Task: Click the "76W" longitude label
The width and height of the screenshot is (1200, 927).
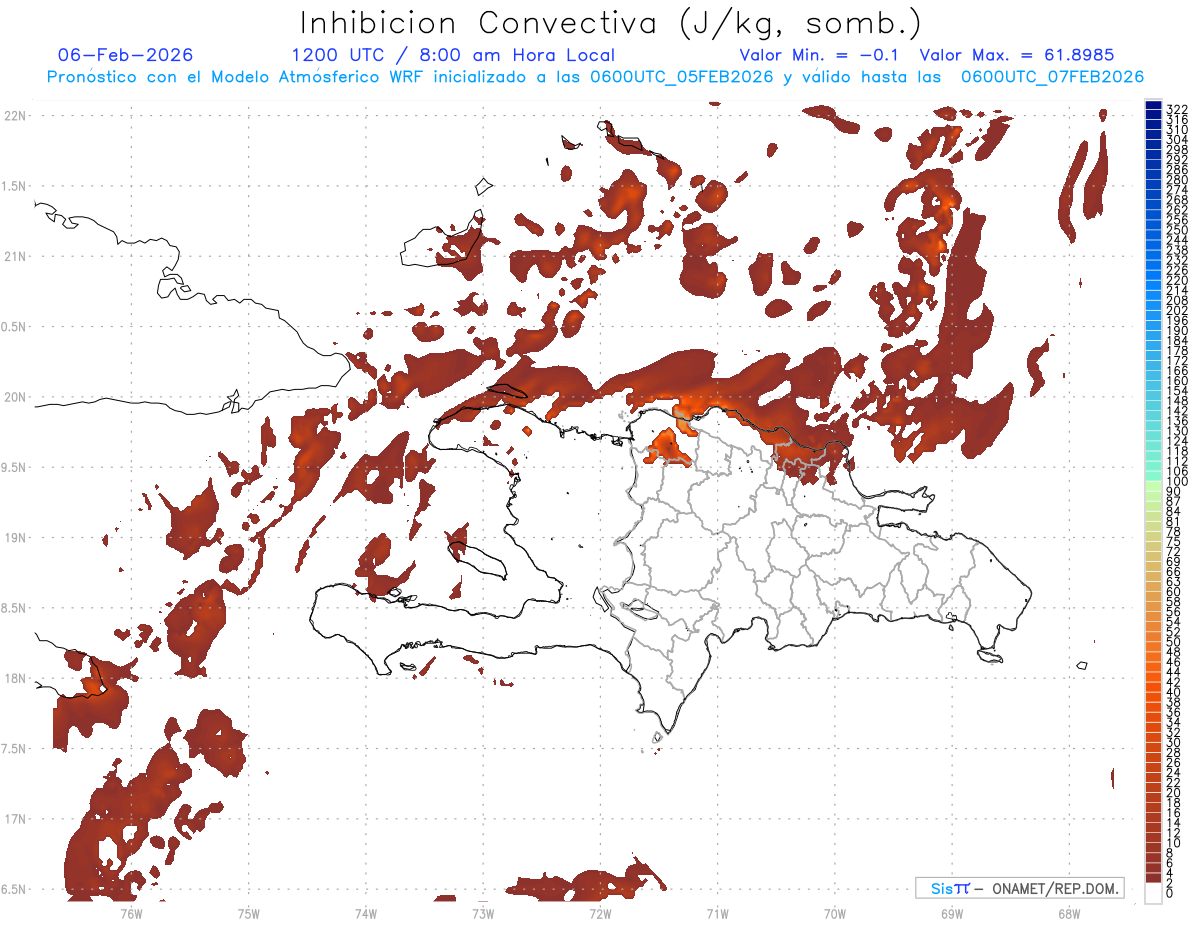Action: click(131, 912)
